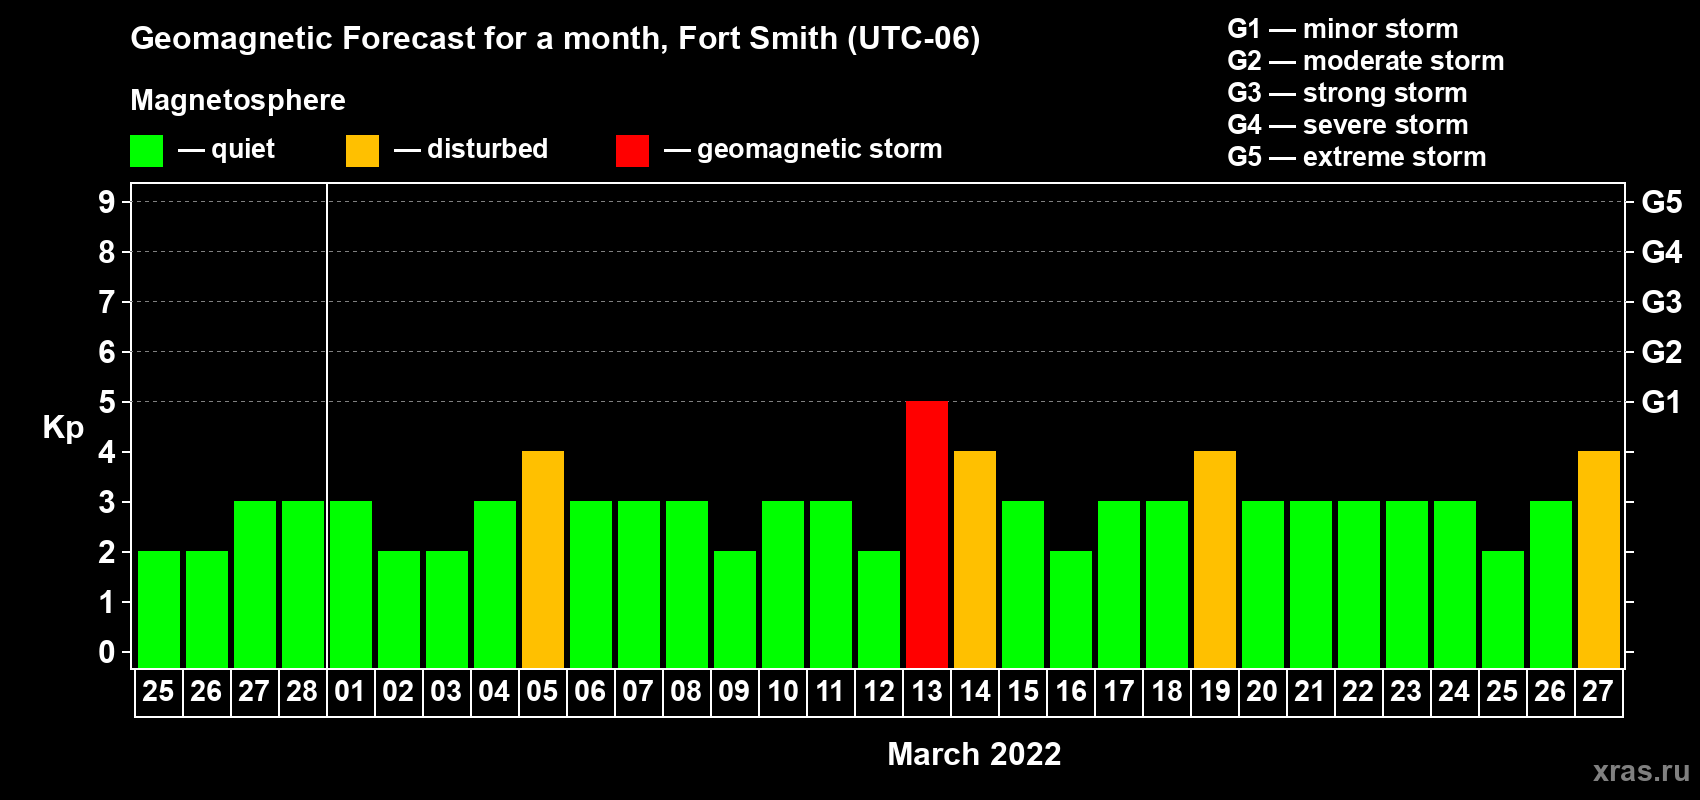
Task: Click the 'quiet' legend label
Action: point(243,150)
